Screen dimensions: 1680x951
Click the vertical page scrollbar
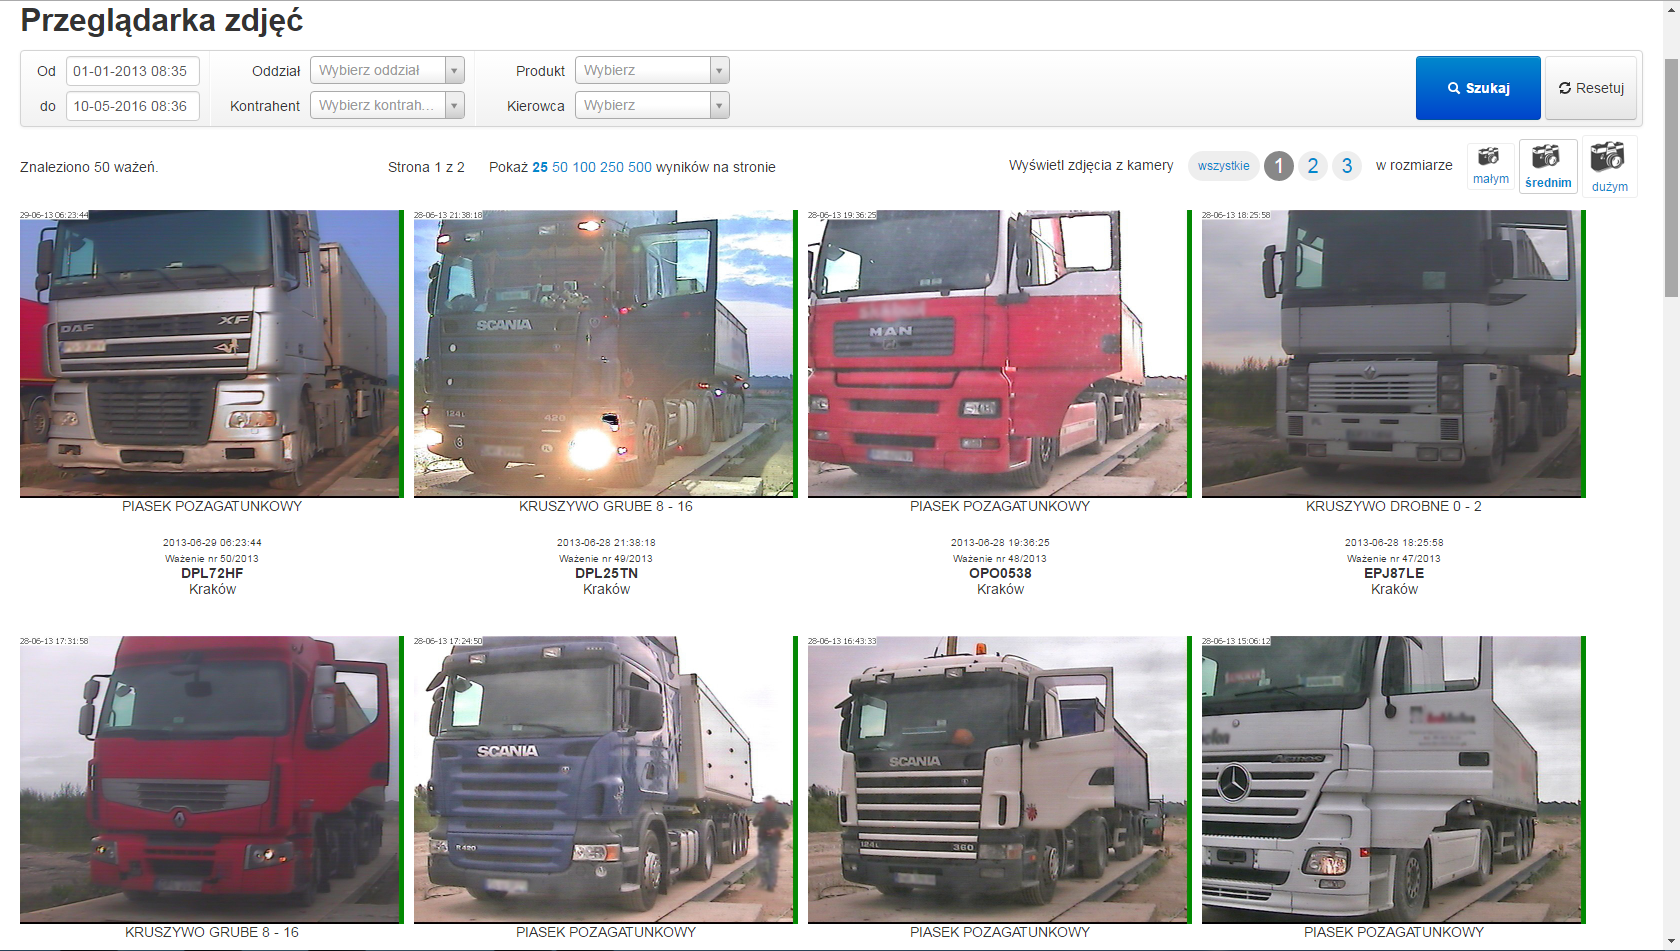click(1671, 180)
